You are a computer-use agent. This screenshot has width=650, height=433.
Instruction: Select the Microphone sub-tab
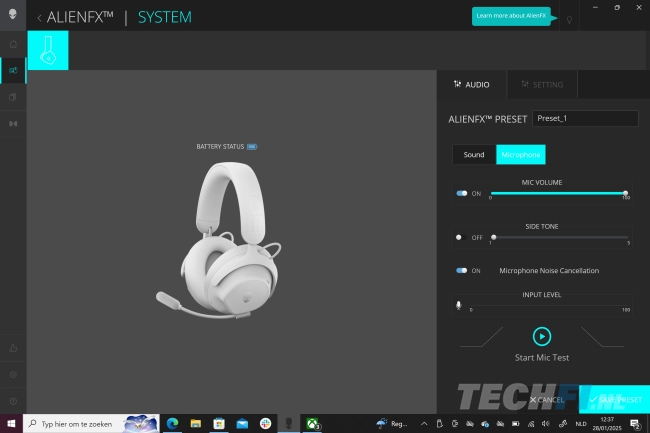click(x=521, y=155)
